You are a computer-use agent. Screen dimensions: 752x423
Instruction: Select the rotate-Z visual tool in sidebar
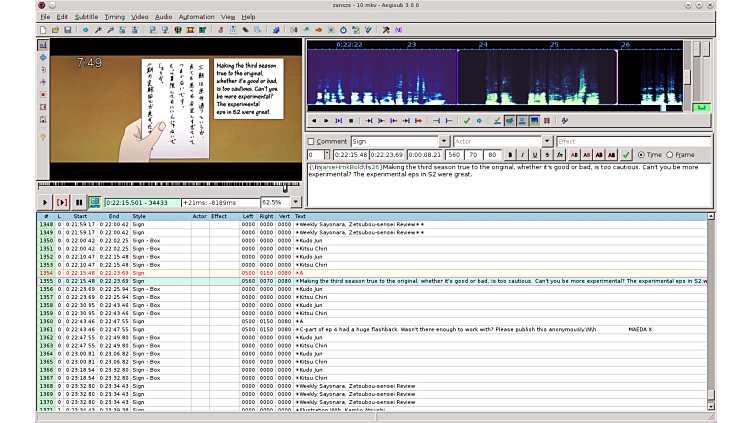tap(43, 70)
